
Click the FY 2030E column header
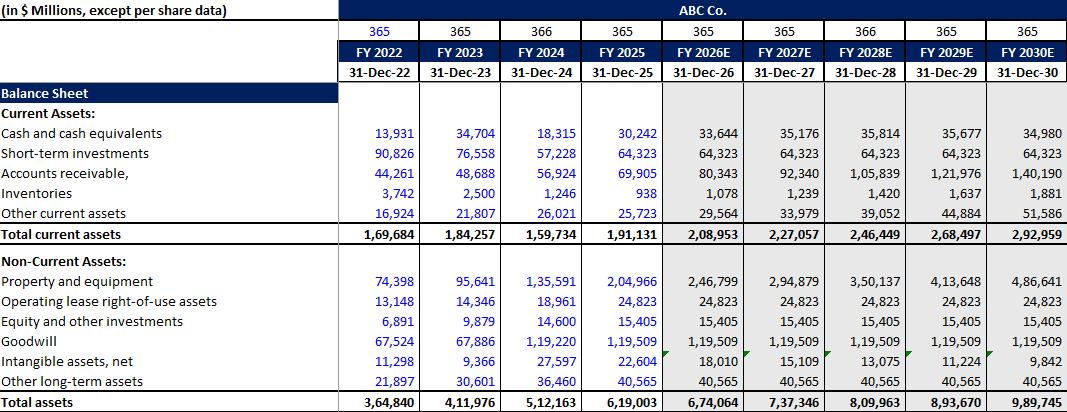point(1027,52)
